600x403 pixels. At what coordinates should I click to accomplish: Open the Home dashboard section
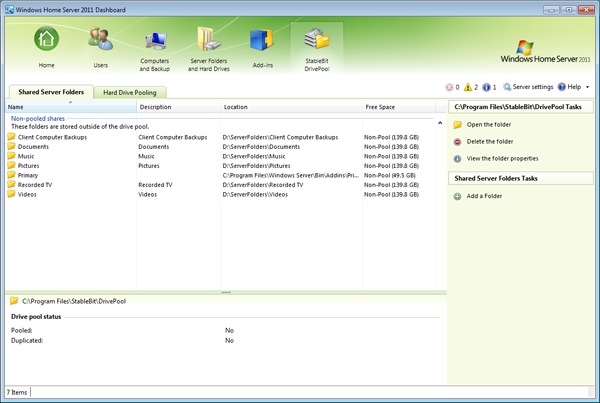(47, 46)
